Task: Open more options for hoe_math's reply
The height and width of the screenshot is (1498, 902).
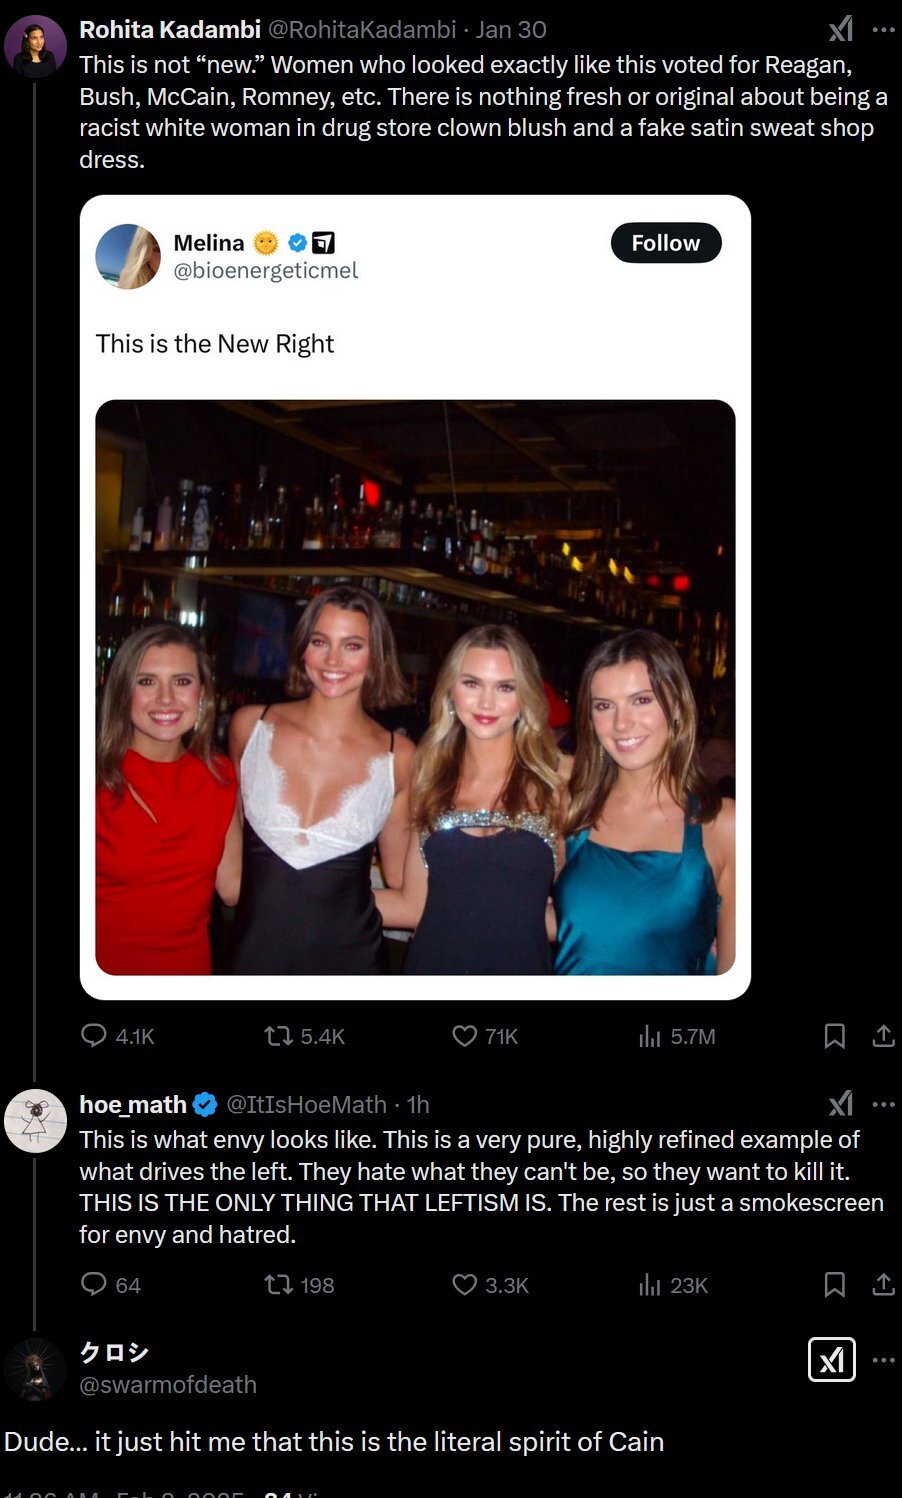Action: 883,1104
